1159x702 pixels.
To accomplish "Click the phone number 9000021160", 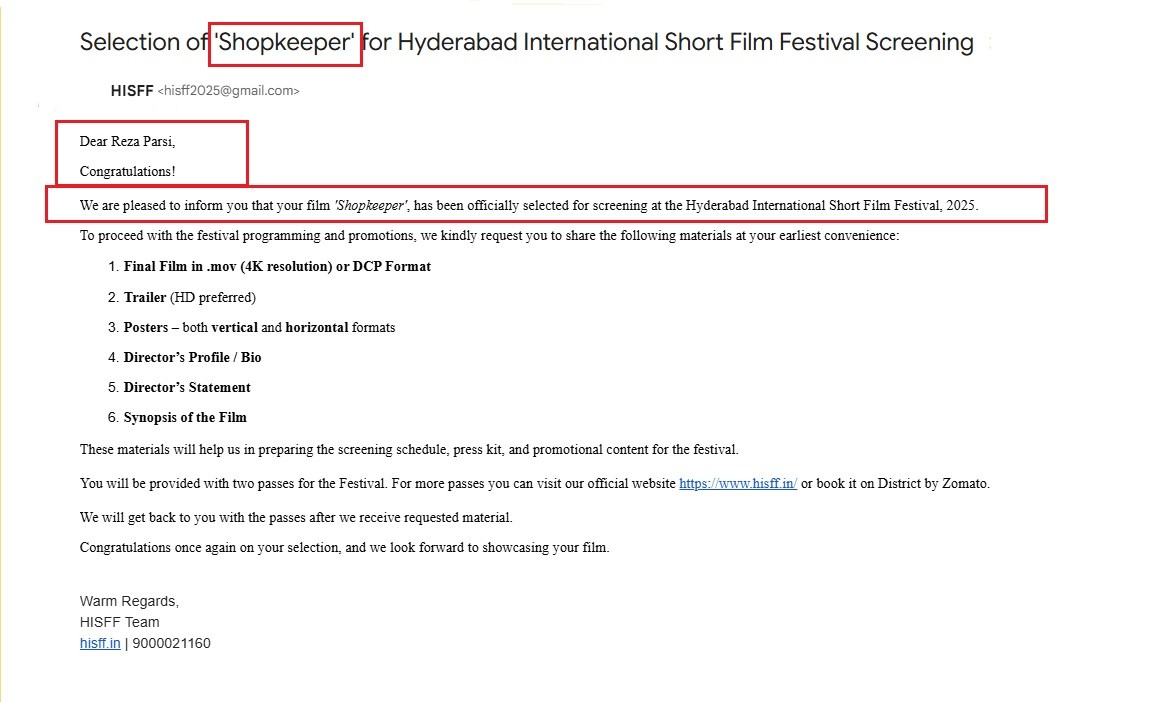I will [171, 644].
